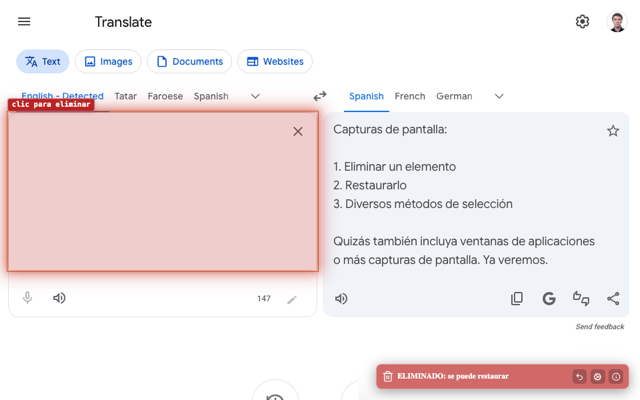Open the Google account avatar

click(x=617, y=22)
